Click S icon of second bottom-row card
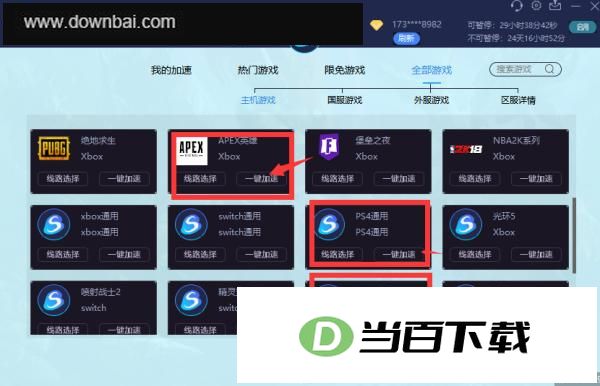The height and width of the screenshot is (386, 600). [191, 300]
